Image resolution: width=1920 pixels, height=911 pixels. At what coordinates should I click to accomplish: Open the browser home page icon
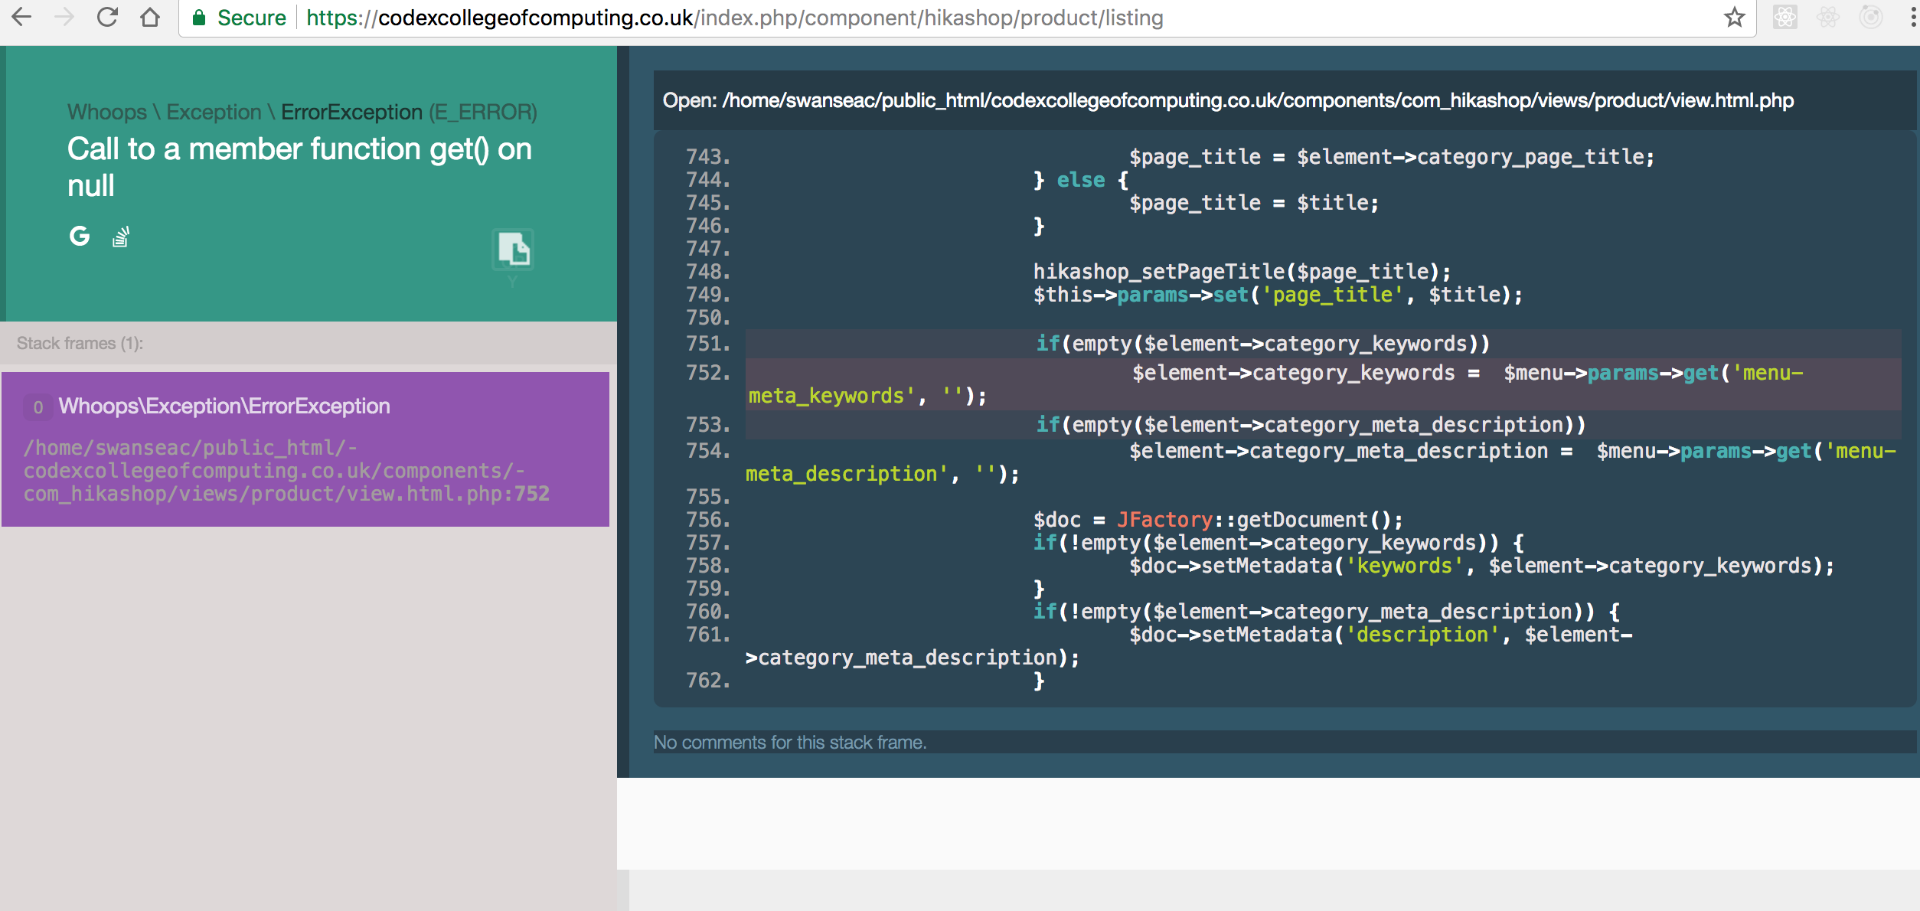pos(150,17)
